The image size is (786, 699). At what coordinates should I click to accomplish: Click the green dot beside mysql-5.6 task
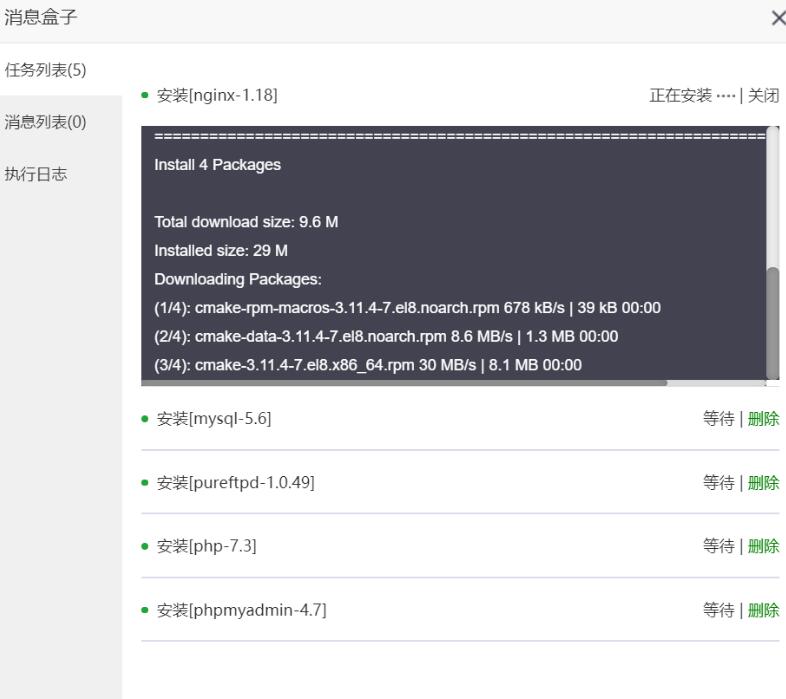click(x=145, y=418)
